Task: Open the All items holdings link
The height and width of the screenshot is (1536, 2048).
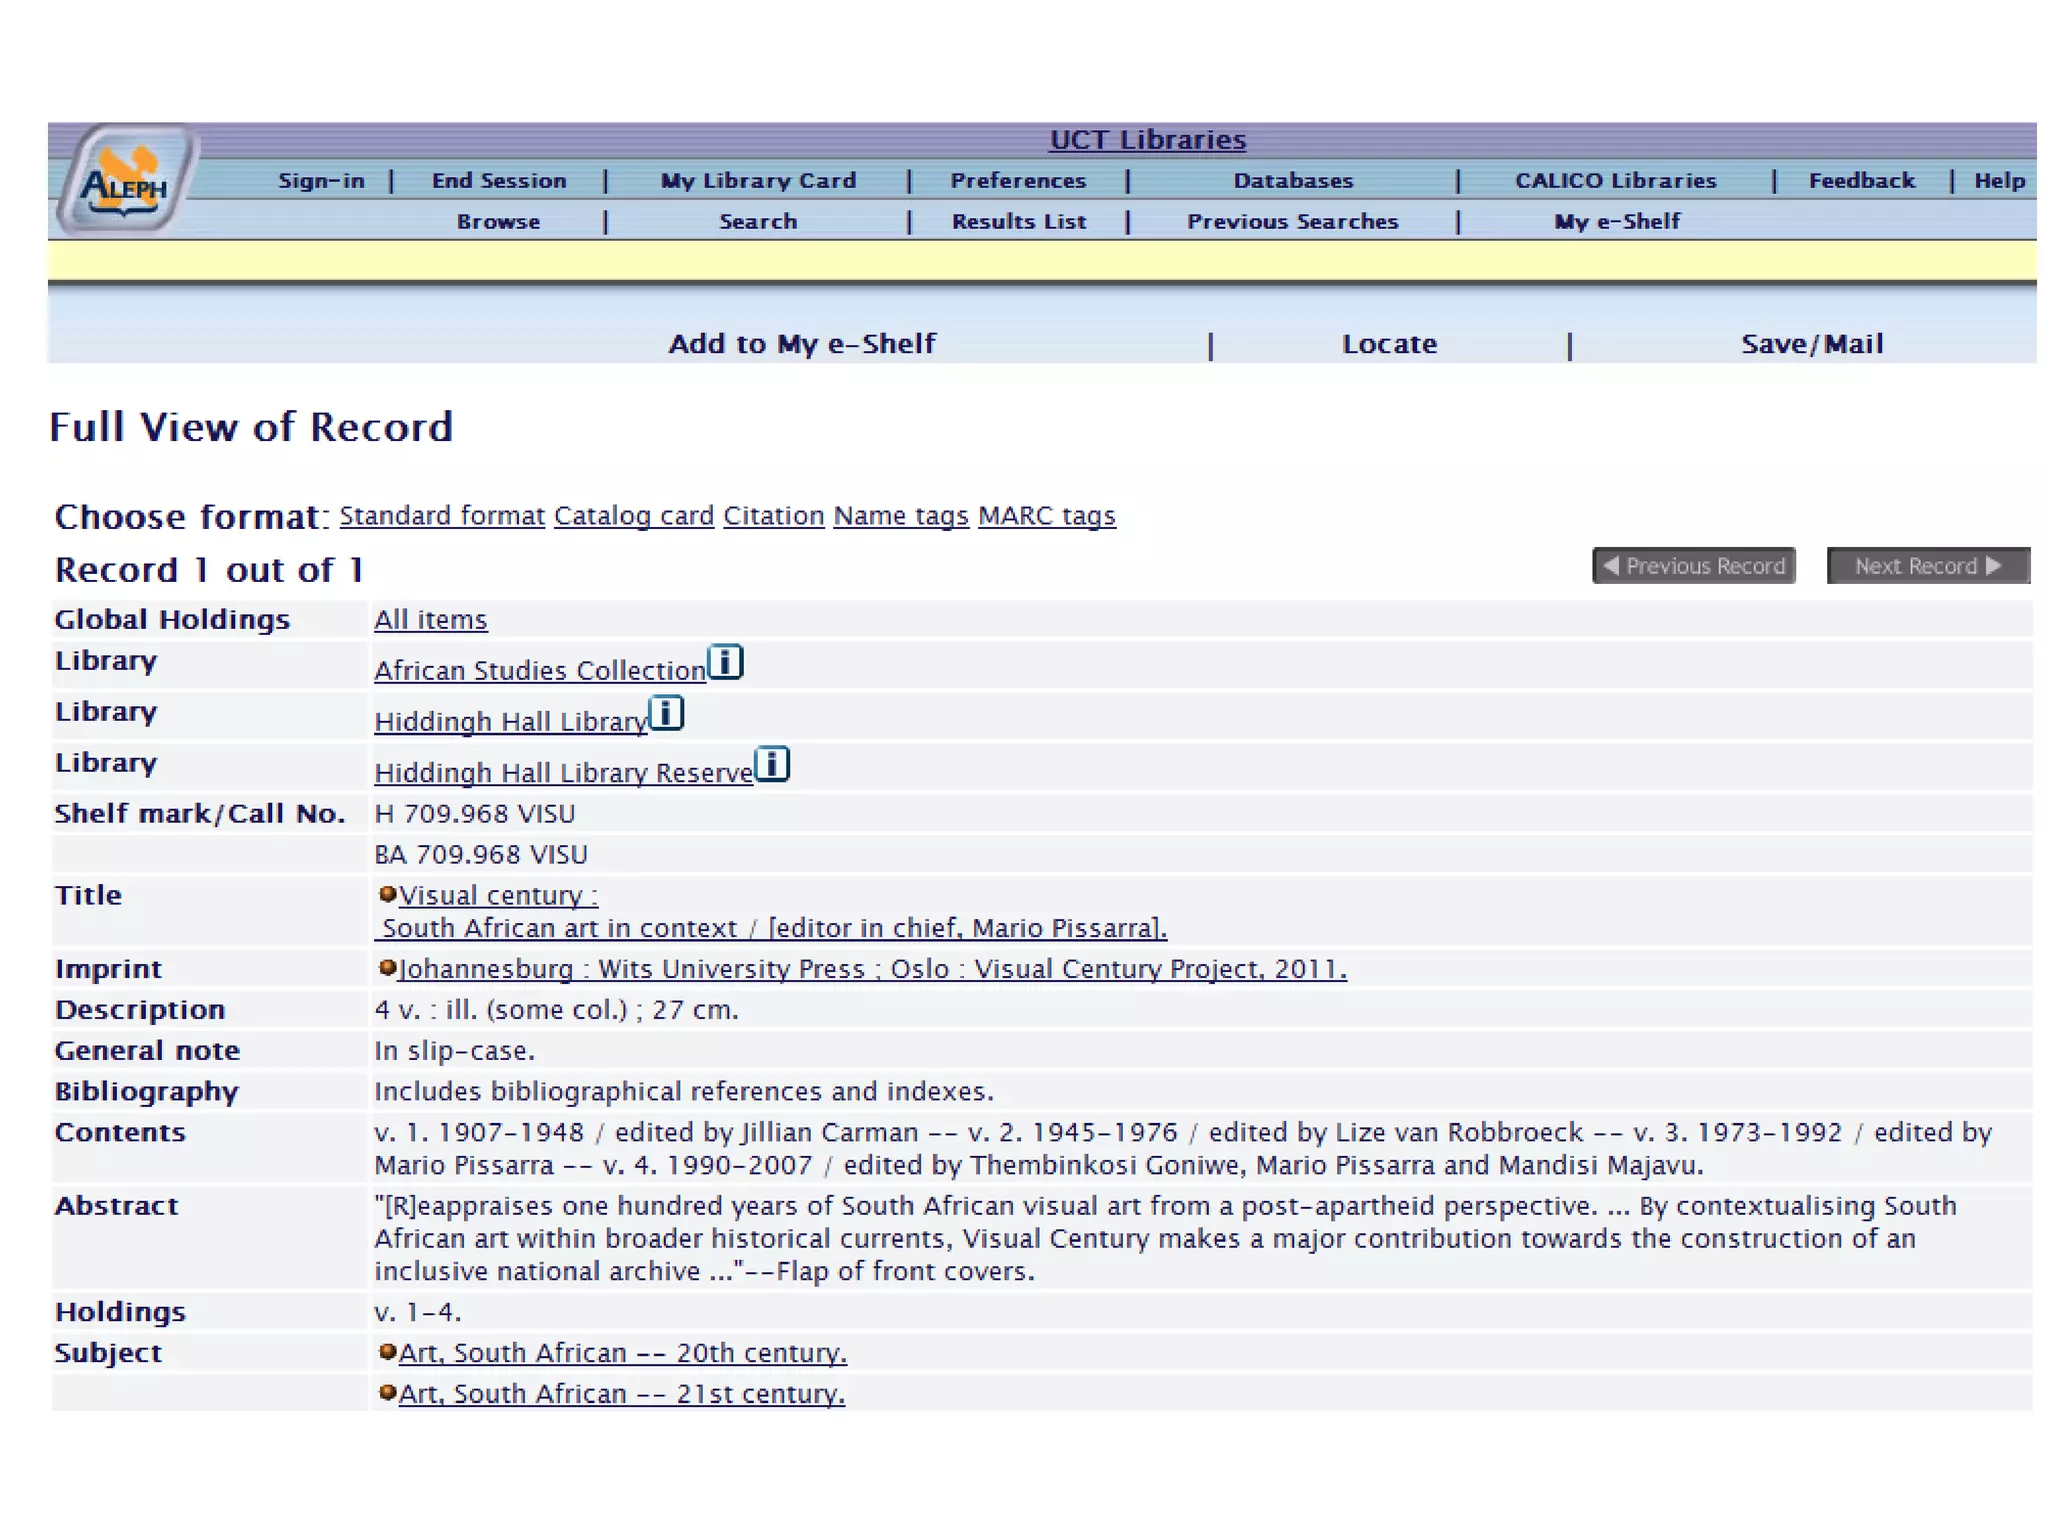Action: [430, 620]
